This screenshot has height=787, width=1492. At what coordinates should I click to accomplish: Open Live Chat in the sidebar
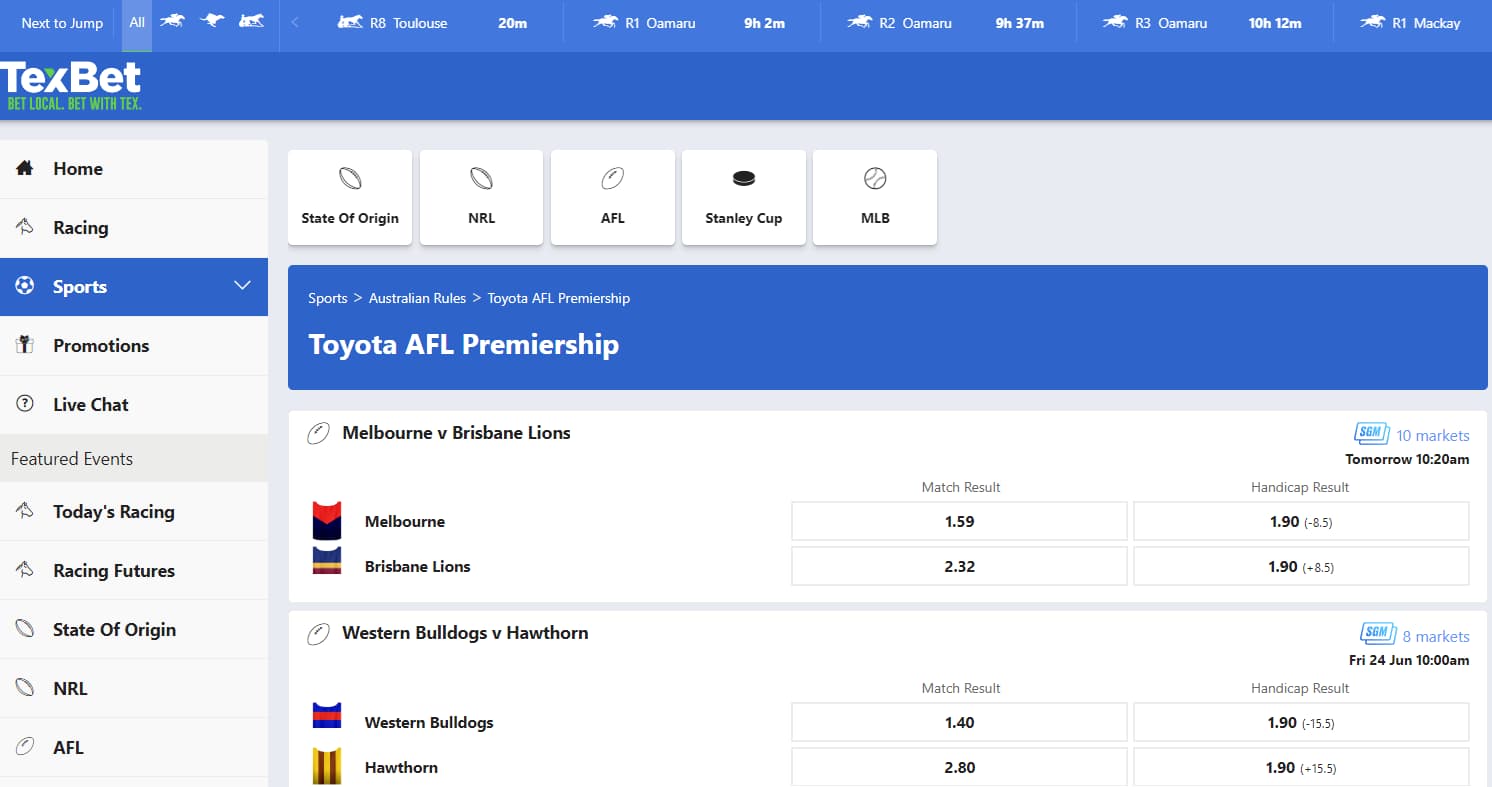pos(134,405)
